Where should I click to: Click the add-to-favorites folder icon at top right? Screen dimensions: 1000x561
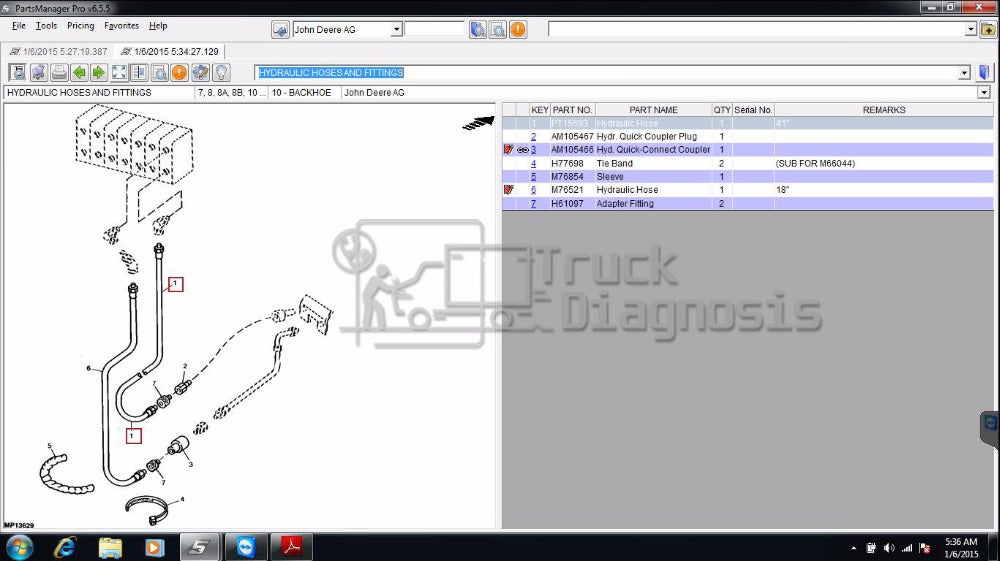point(987,29)
